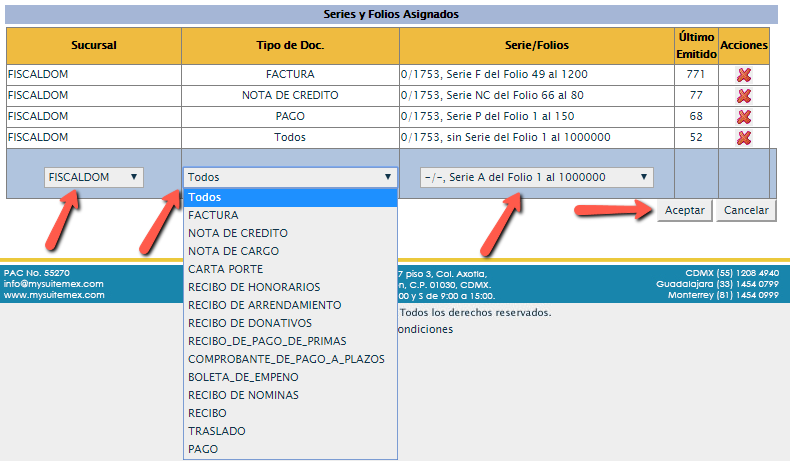Open the Sucursal FISCALDOM dropdown
The width and height of the screenshot is (790, 461).
(94, 177)
